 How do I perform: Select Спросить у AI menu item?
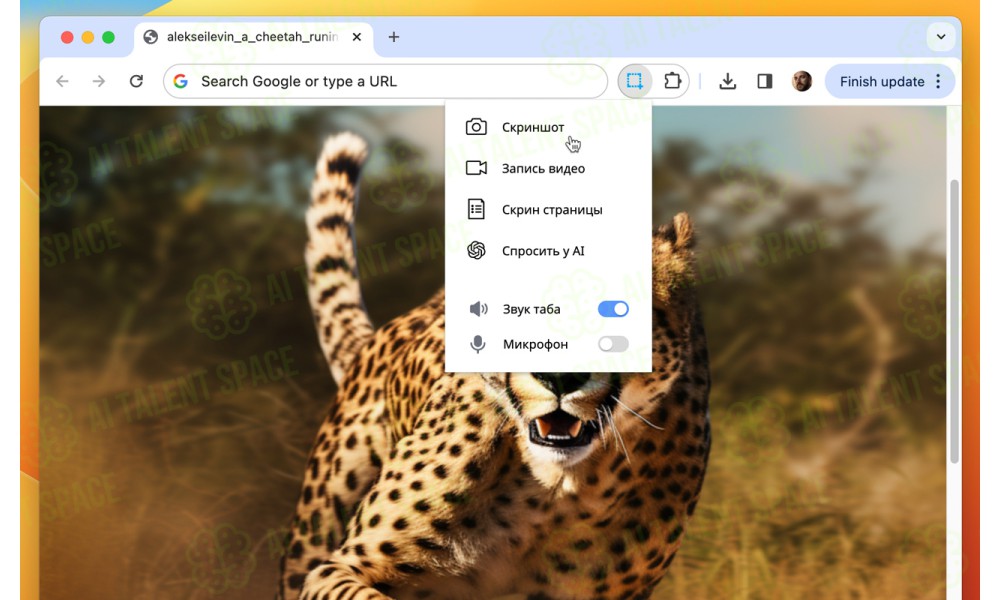tap(548, 251)
